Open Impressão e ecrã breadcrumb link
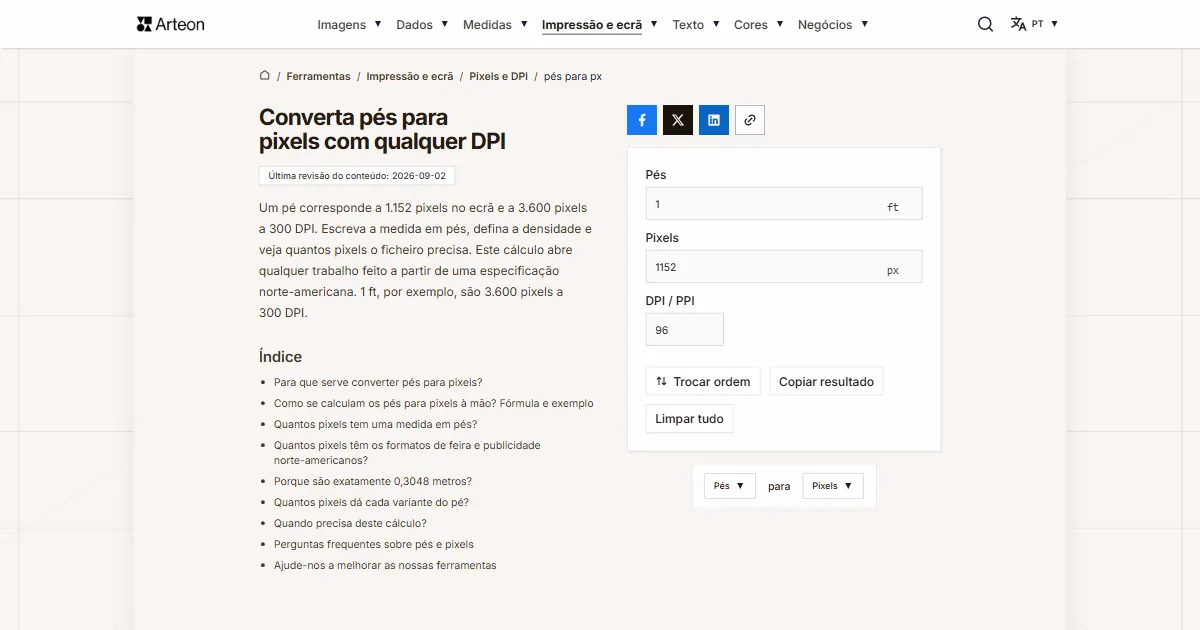Image resolution: width=1200 pixels, height=630 pixels. [410, 76]
